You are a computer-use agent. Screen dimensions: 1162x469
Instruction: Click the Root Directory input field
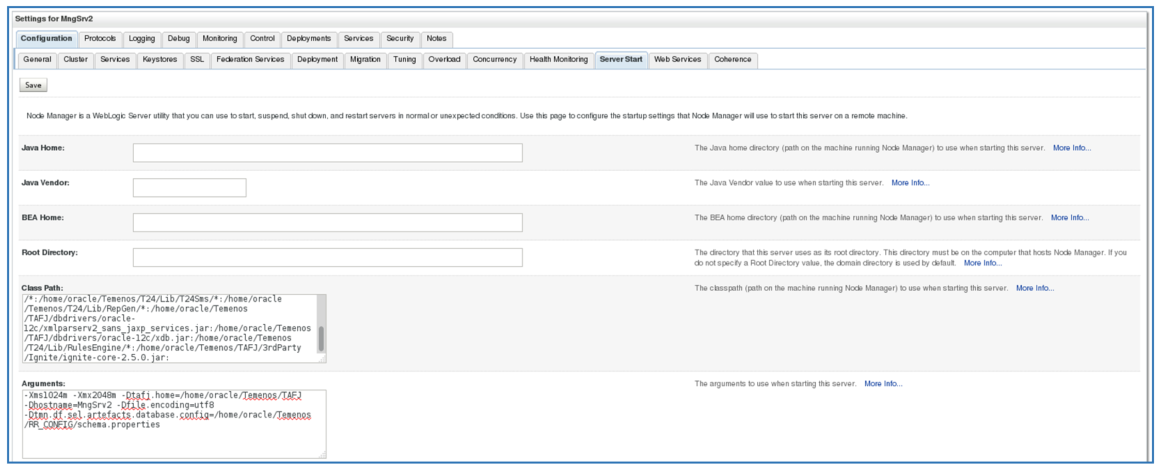(327, 257)
